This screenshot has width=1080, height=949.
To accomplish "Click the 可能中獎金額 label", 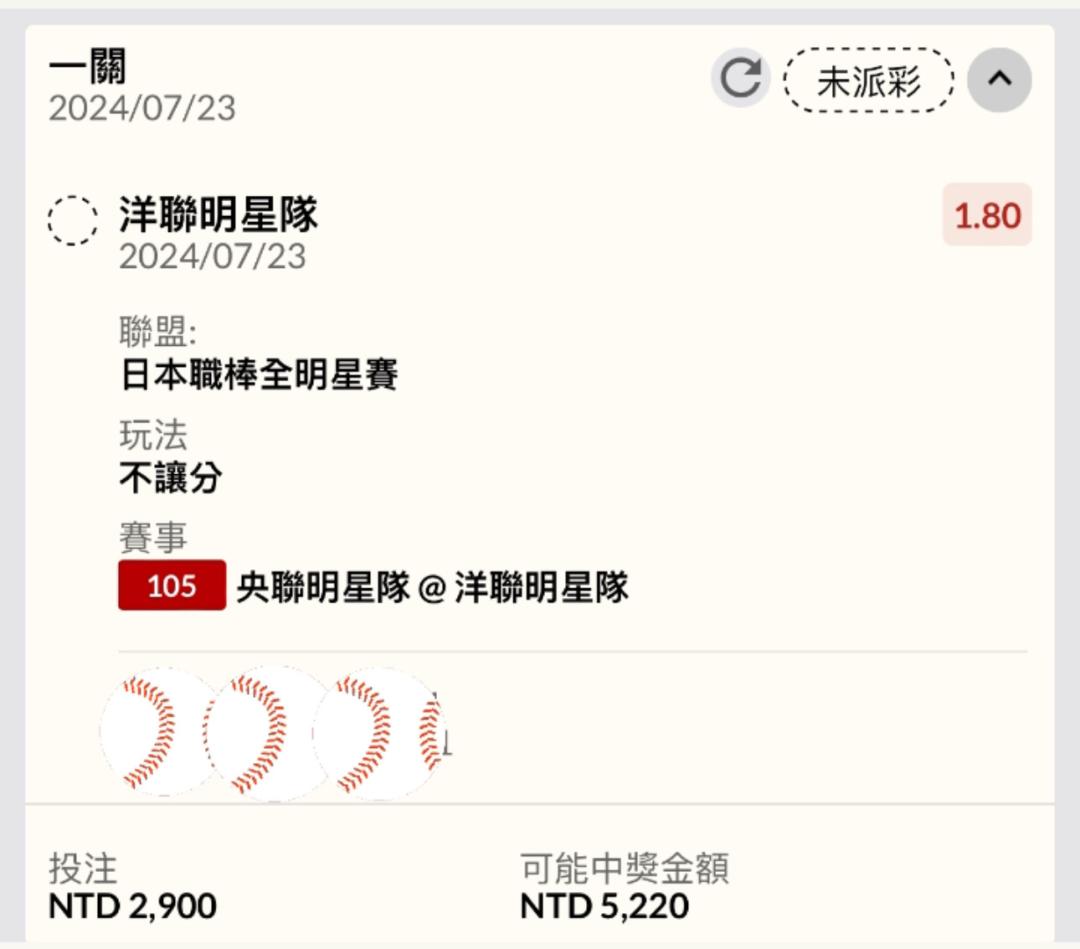I will (624, 868).
